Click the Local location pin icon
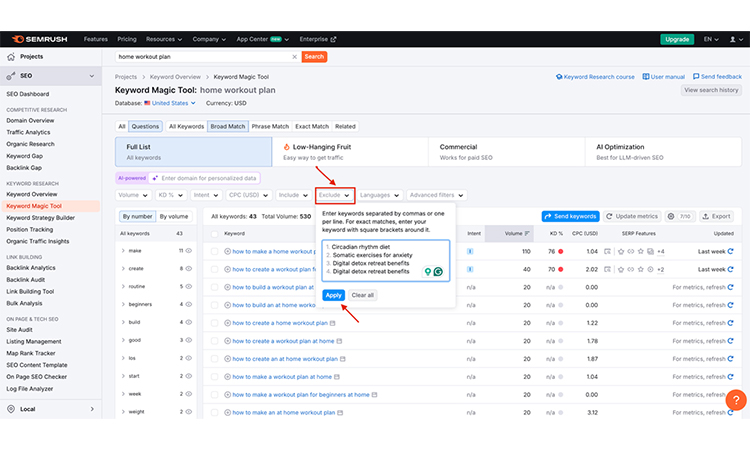750x450 pixels. pyautogui.click(x=11, y=409)
